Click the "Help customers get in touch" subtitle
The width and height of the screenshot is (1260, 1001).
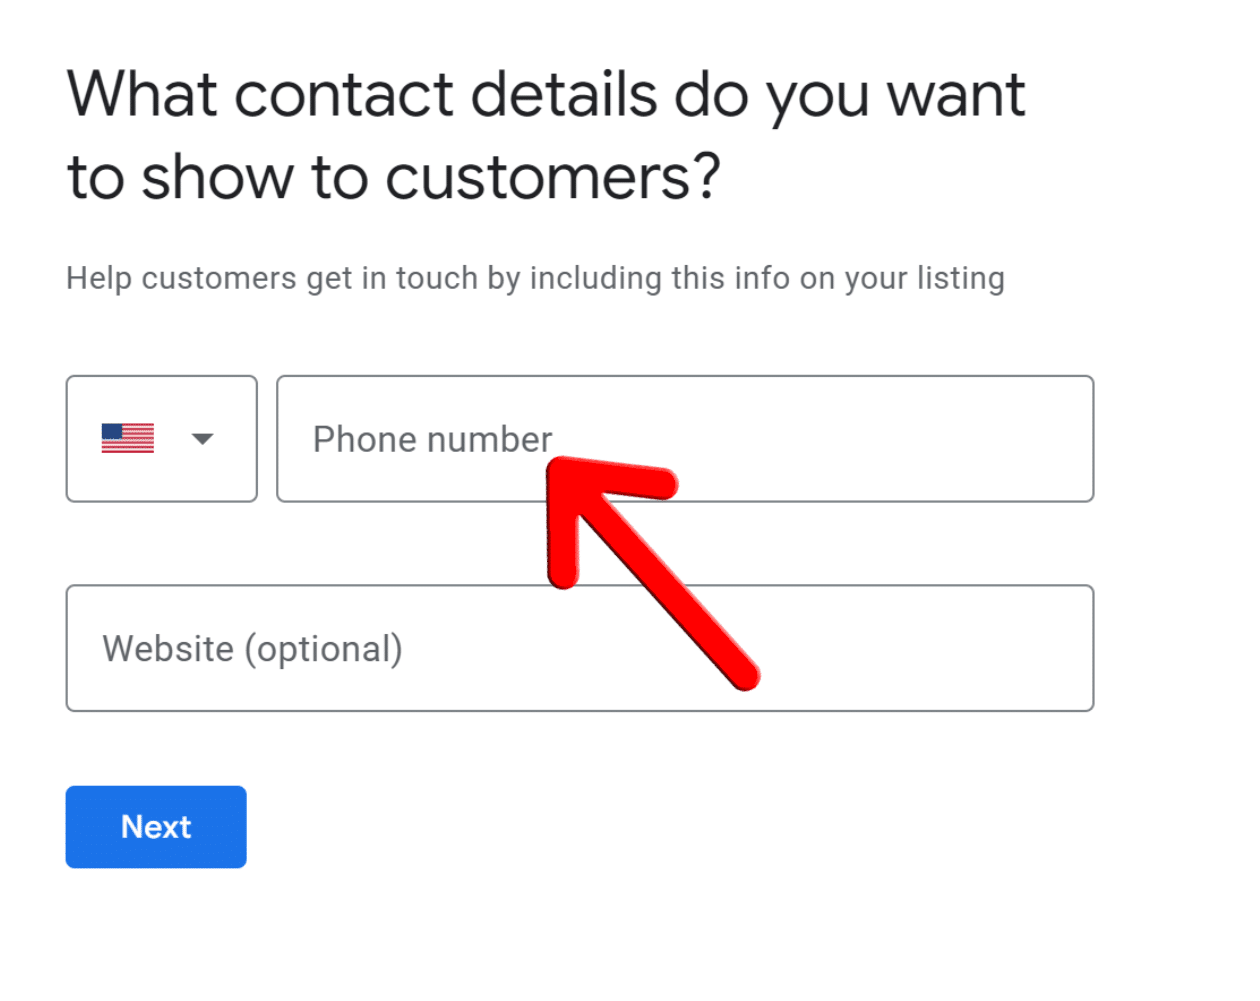[x=535, y=278]
